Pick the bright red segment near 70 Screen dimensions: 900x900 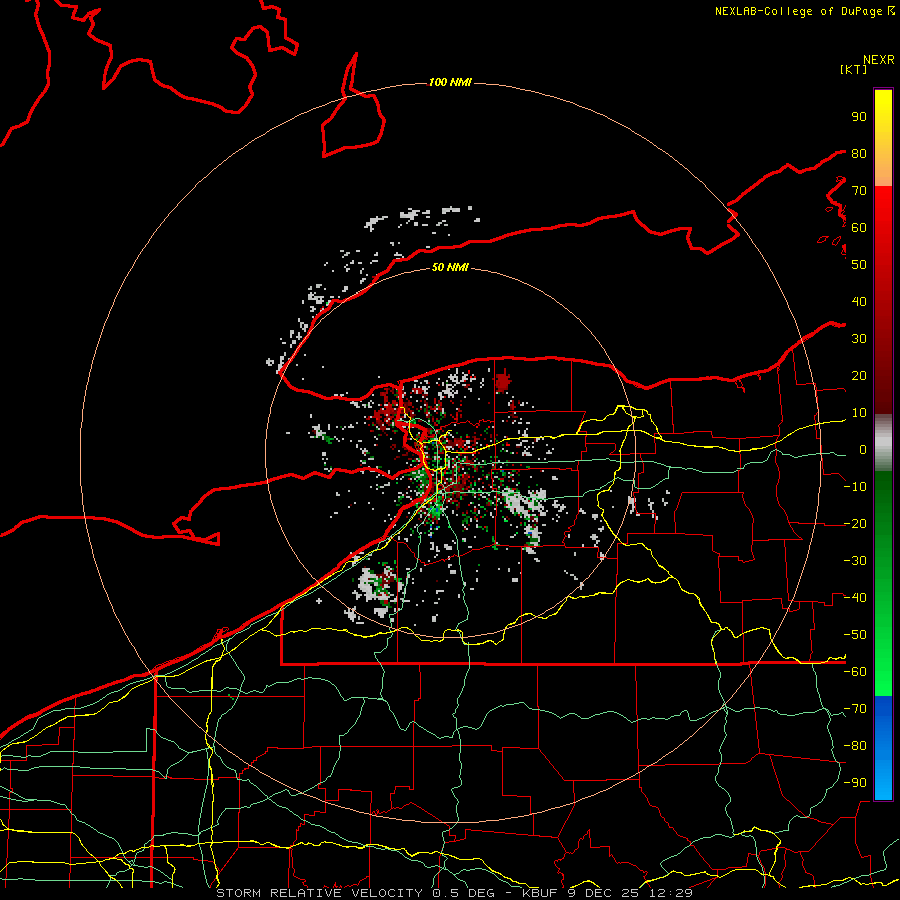pyautogui.click(x=883, y=198)
